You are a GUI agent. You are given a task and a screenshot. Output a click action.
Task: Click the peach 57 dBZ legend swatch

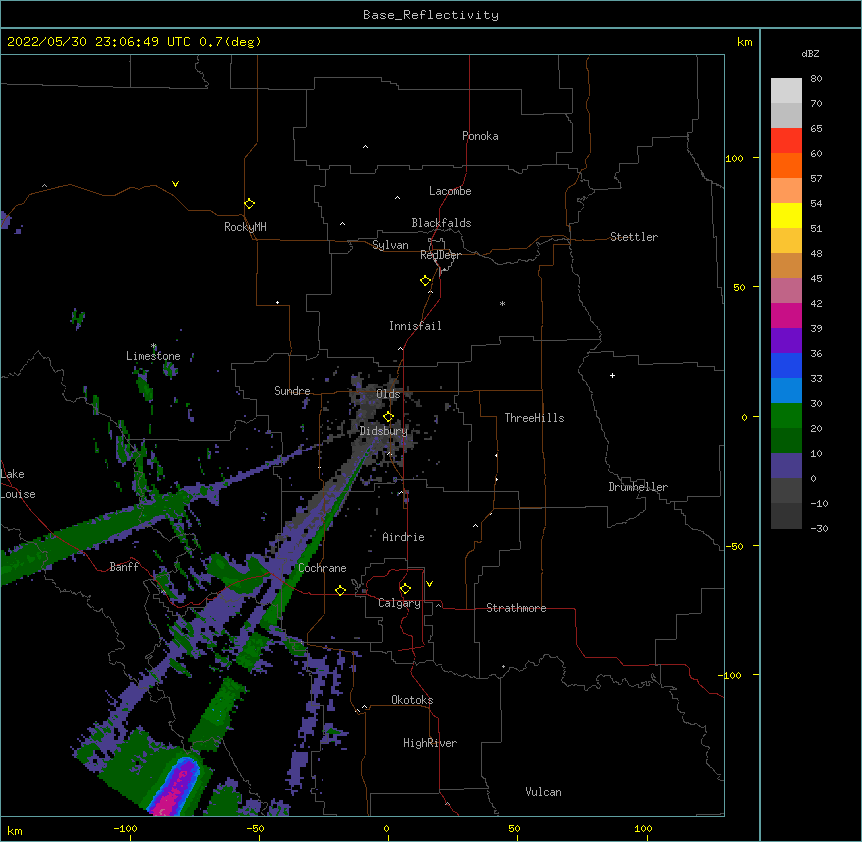pos(786,190)
